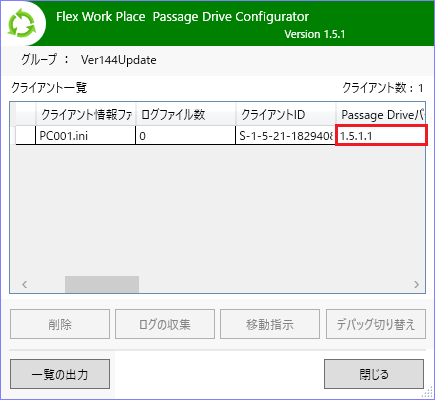Click the horizontal scrollbar left arrow
435x400 pixels.
click(24, 285)
